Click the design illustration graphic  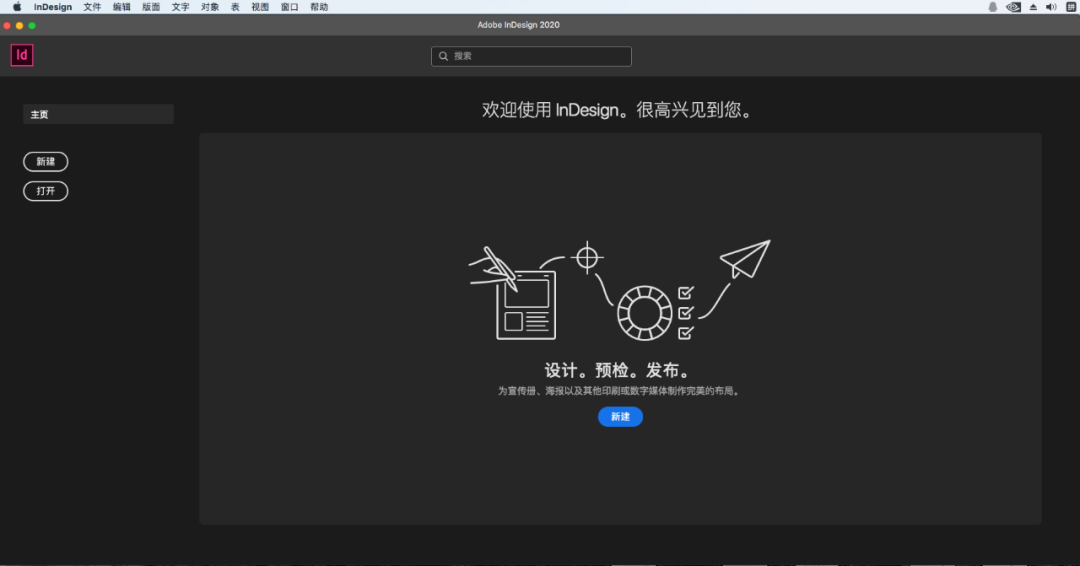[619, 290]
